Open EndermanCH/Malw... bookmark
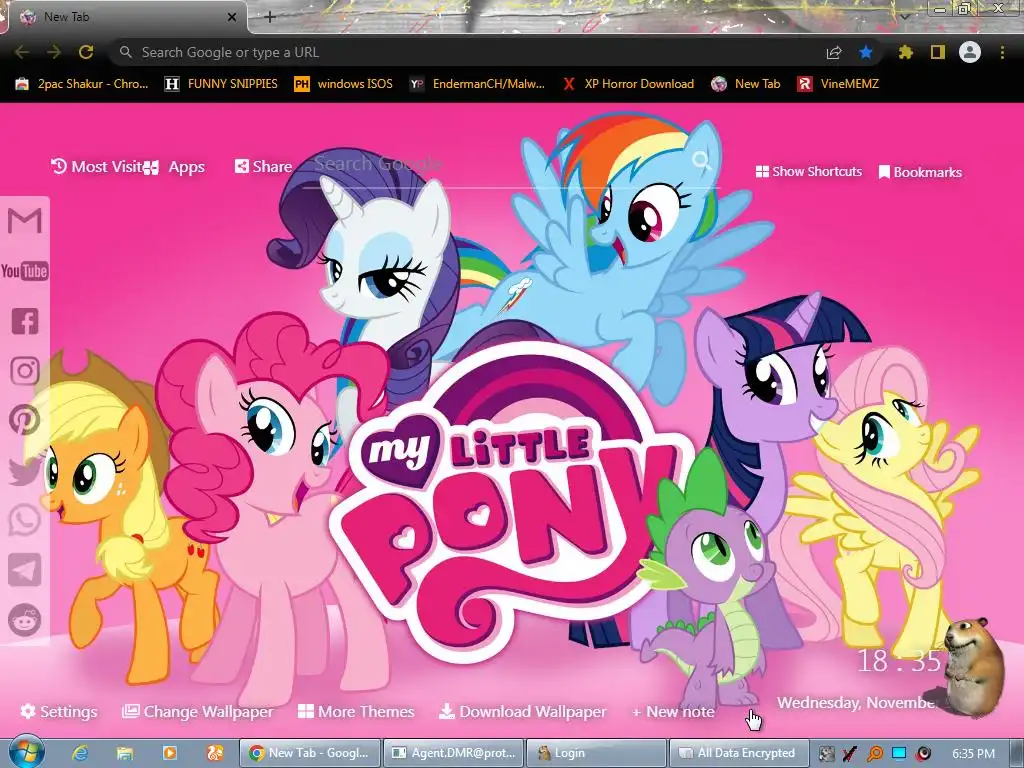Image resolution: width=1024 pixels, height=768 pixels. coord(477,84)
